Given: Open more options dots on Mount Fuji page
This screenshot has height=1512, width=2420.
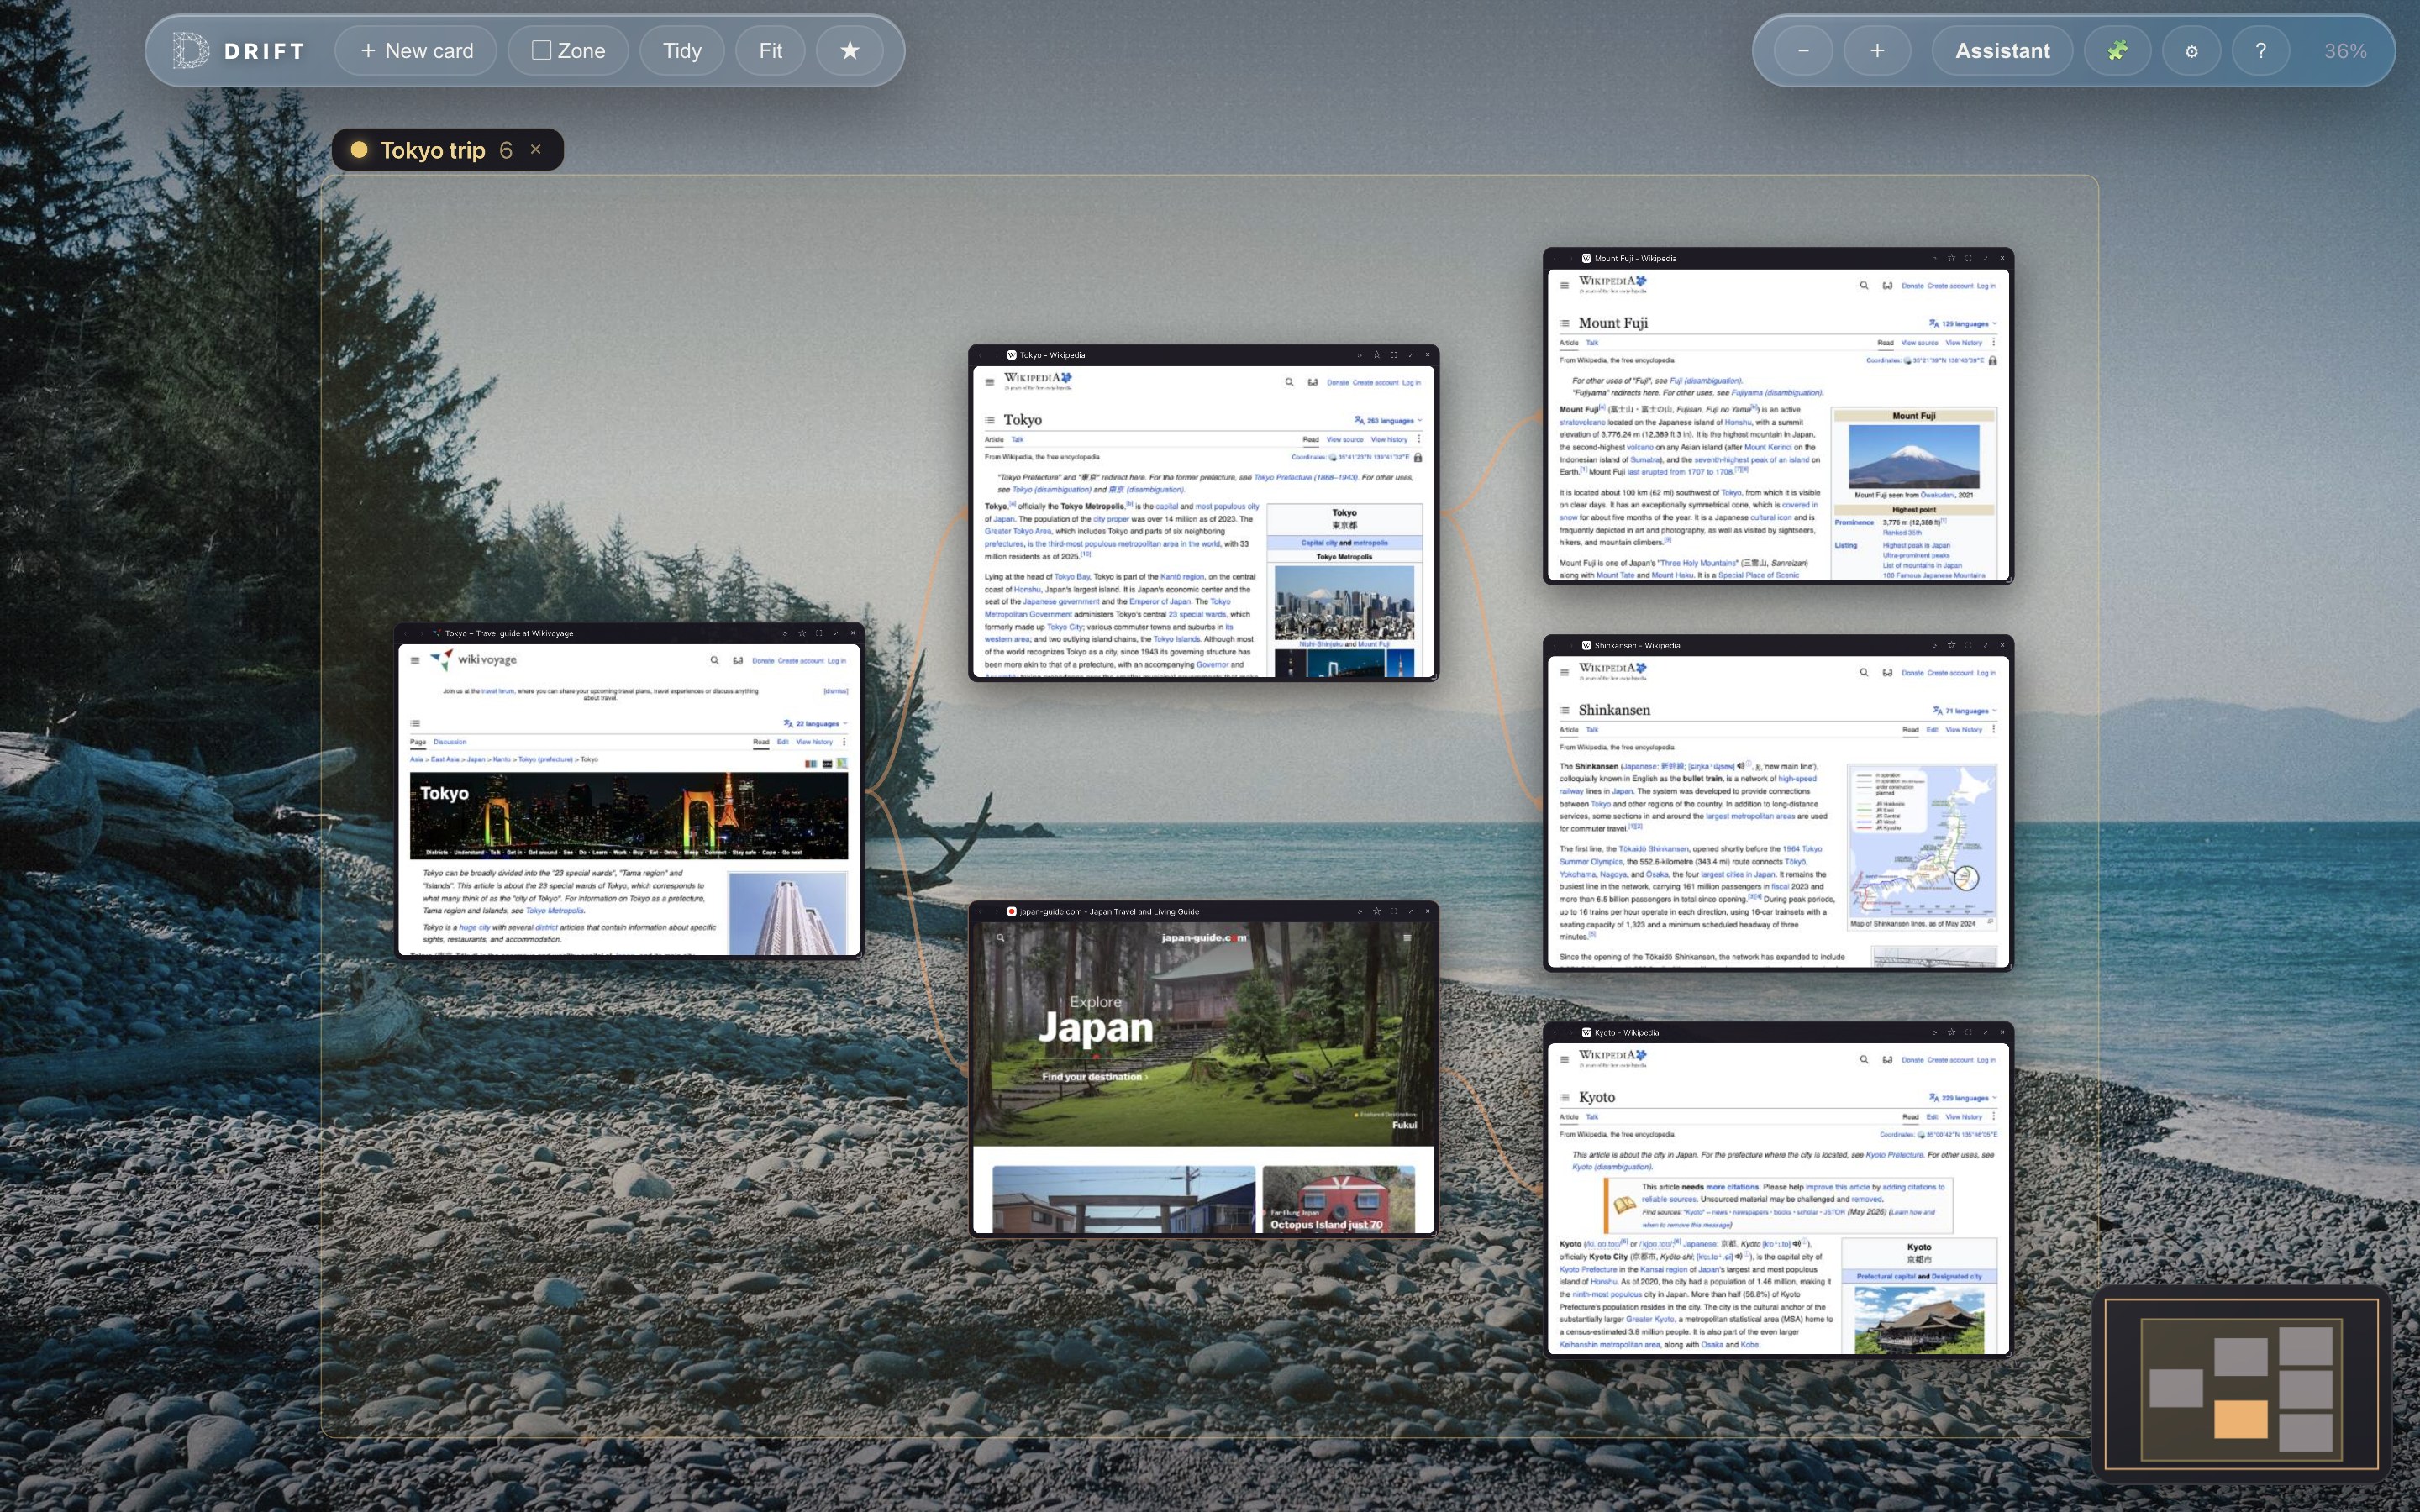Looking at the screenshot, I should point(1993,342).
